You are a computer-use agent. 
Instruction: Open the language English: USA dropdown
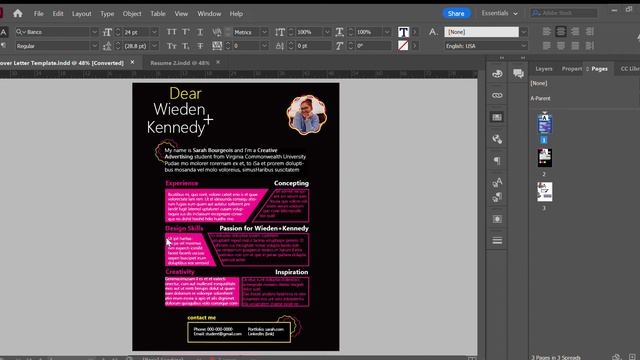[x=524, y=46]
